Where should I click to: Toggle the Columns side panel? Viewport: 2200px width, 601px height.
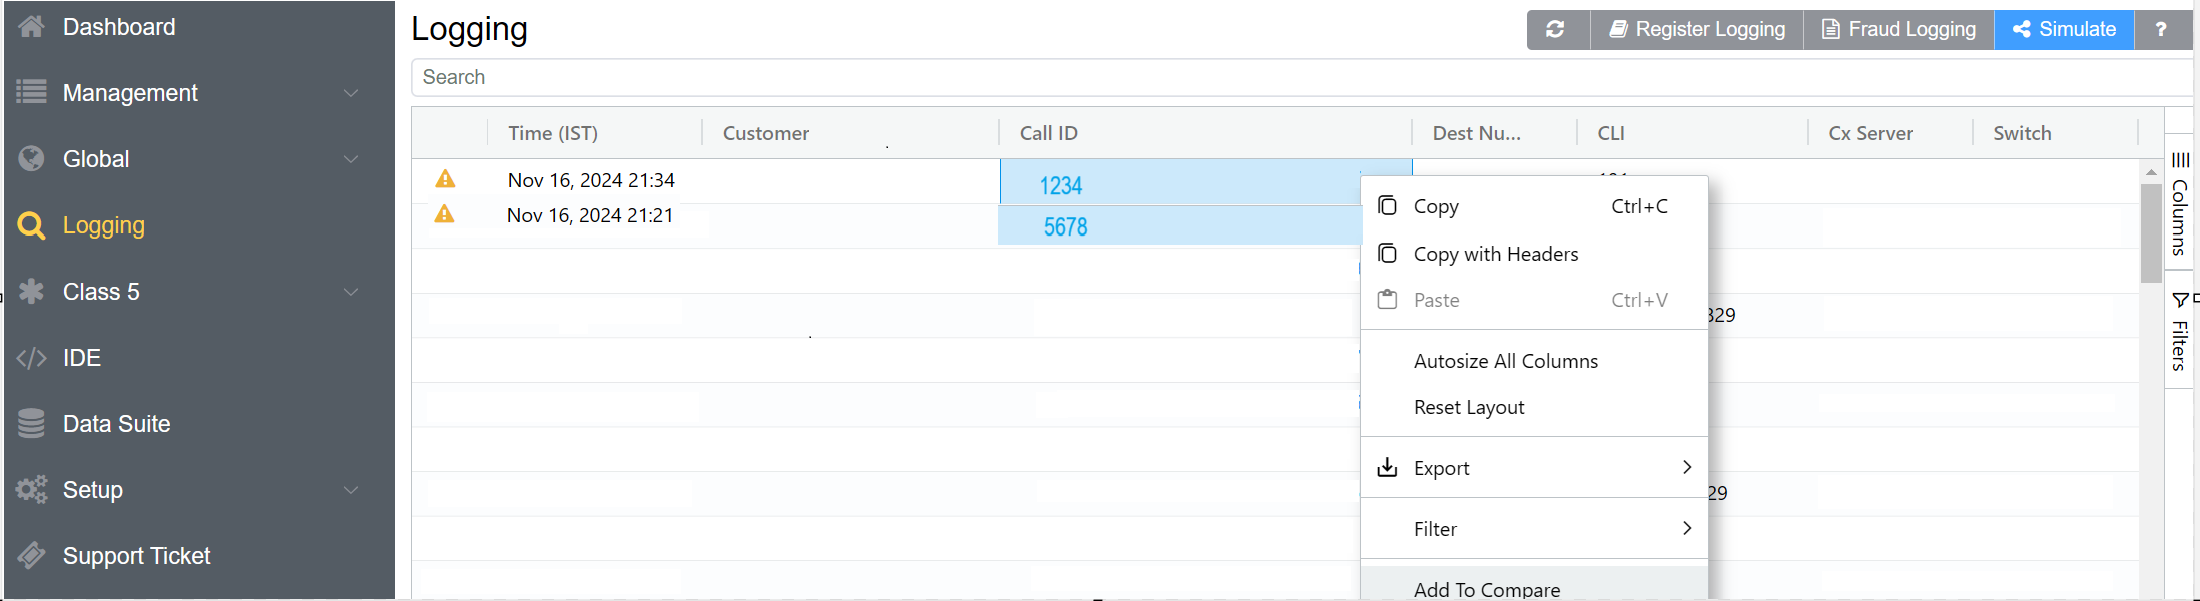point(2180,205)
